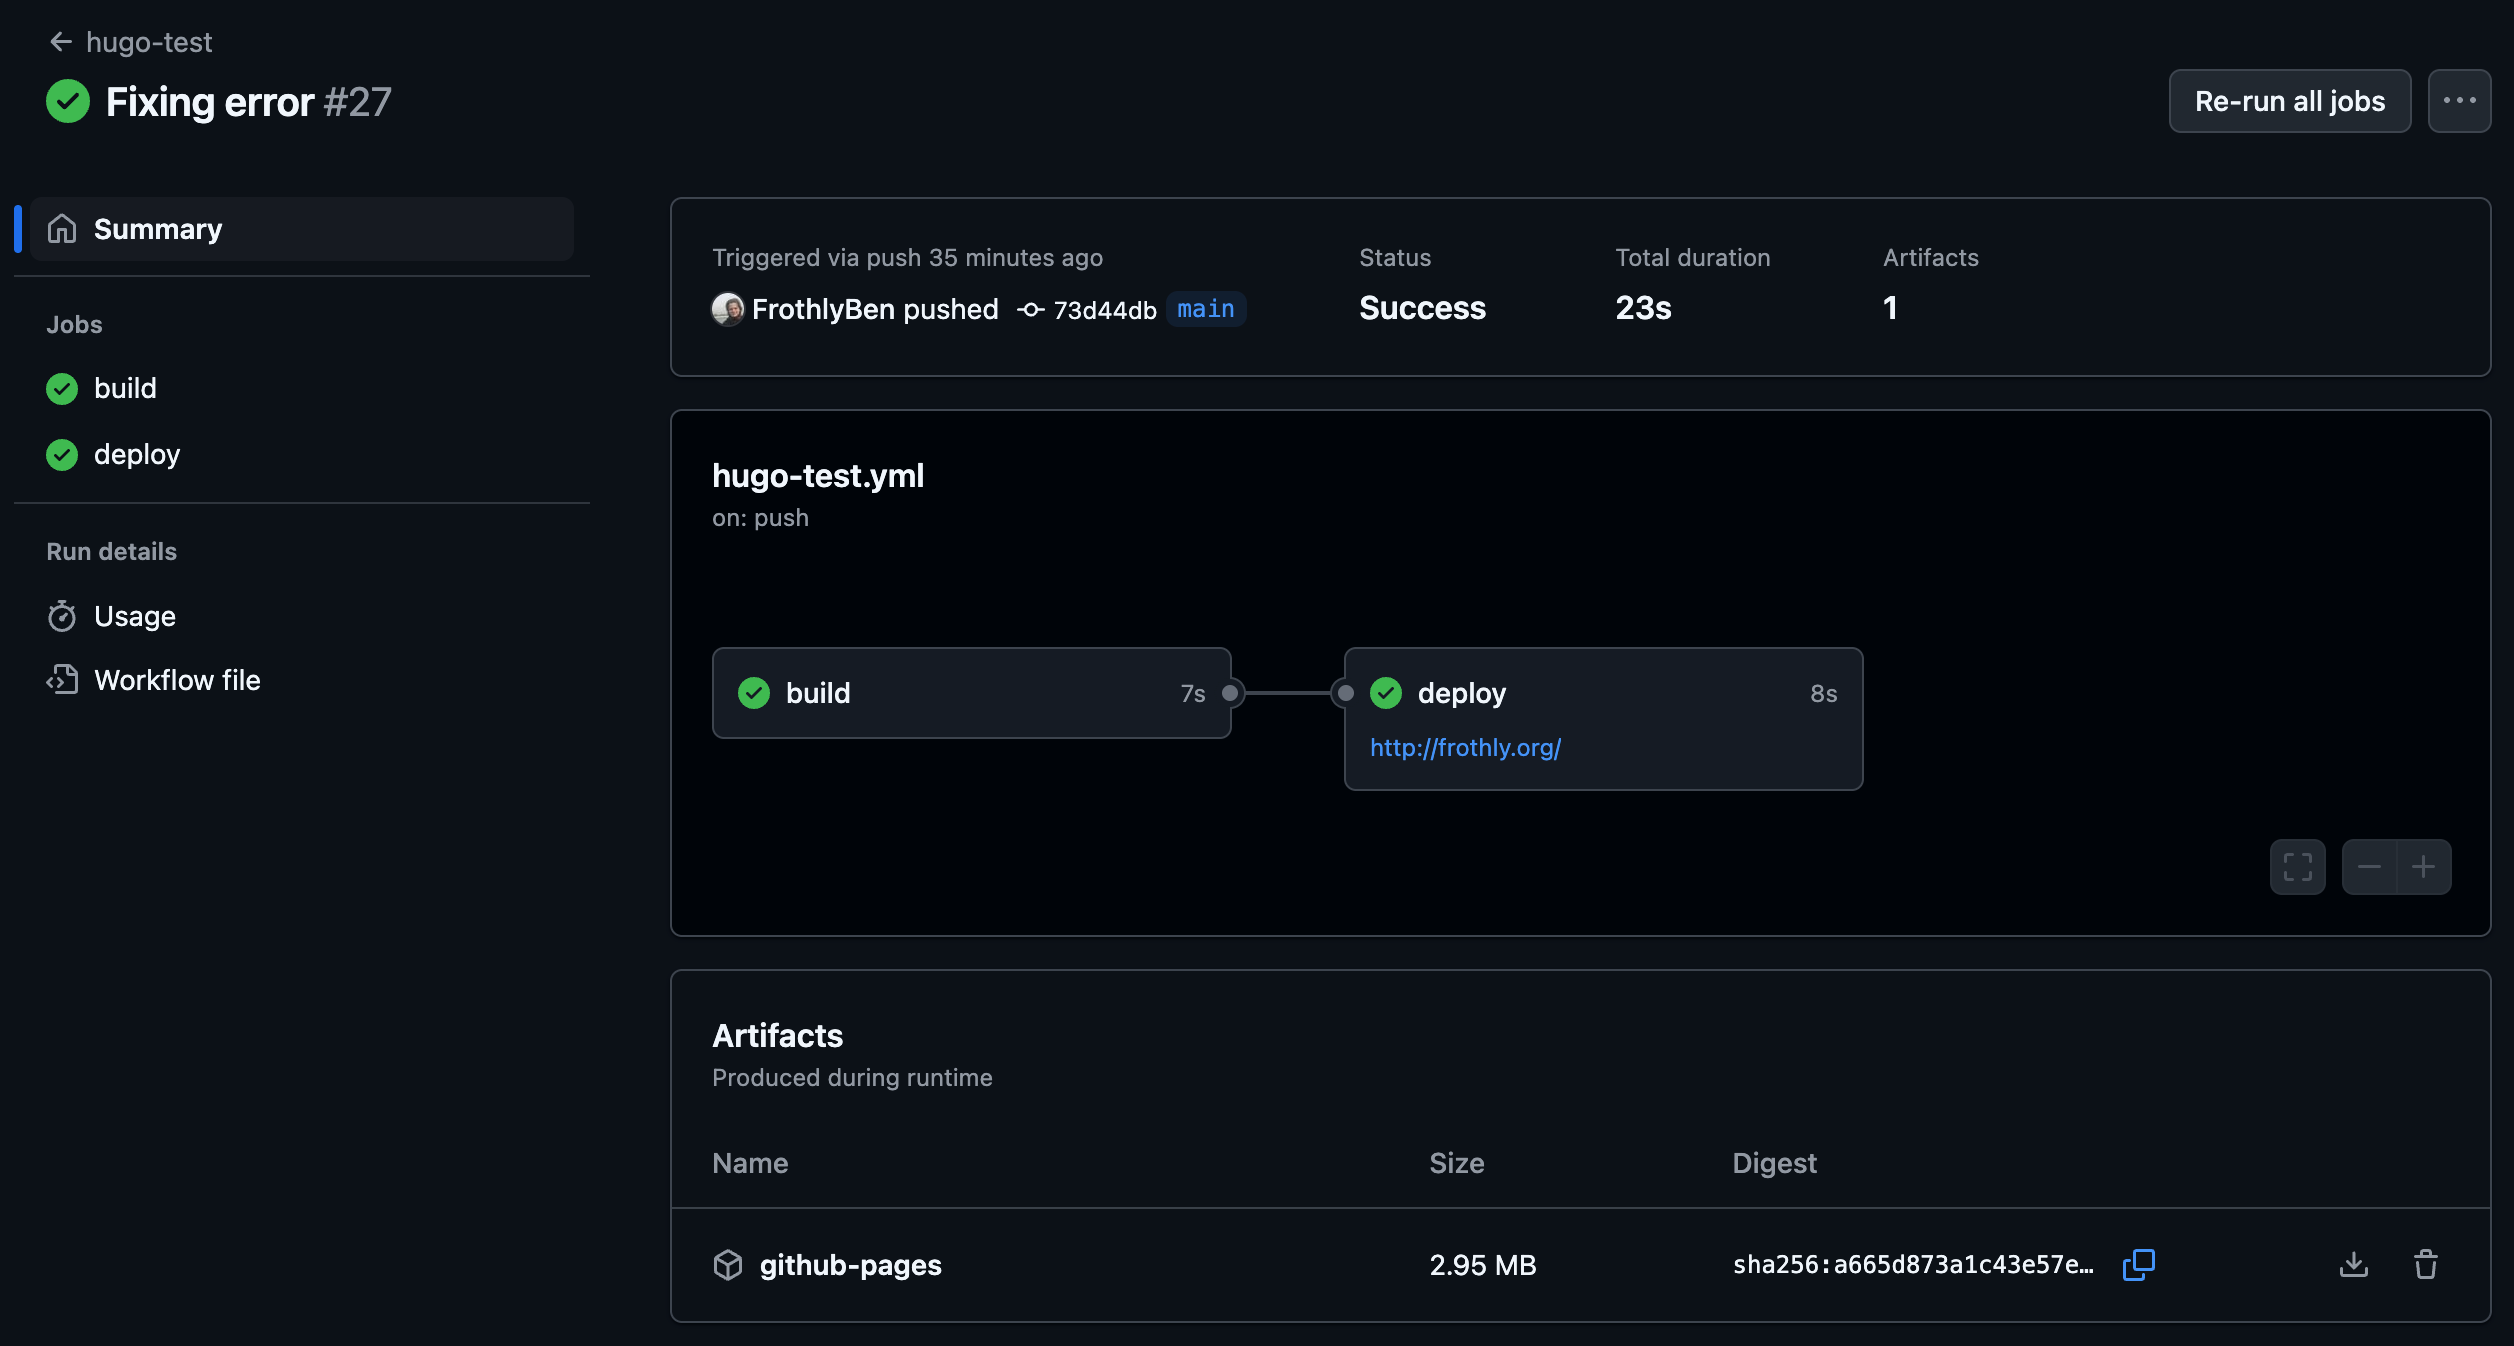Click the Usage stopwatch icon
2514x1346 pixels.
(x=62, y=616)
